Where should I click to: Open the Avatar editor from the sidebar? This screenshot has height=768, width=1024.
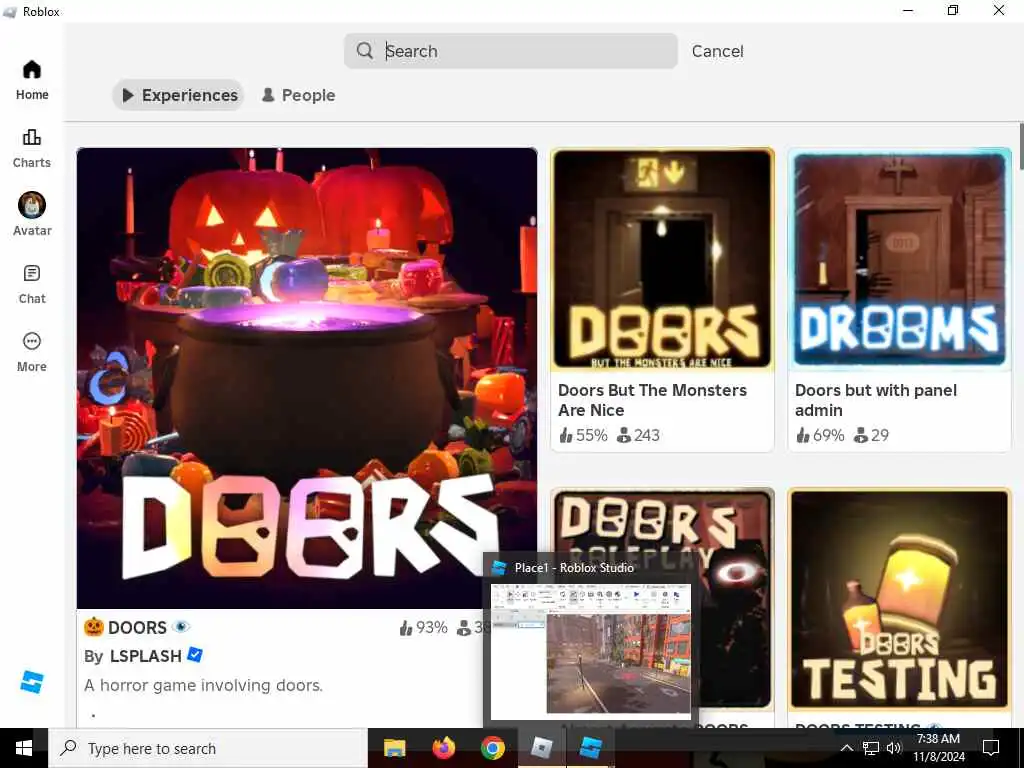click(32, 215)
